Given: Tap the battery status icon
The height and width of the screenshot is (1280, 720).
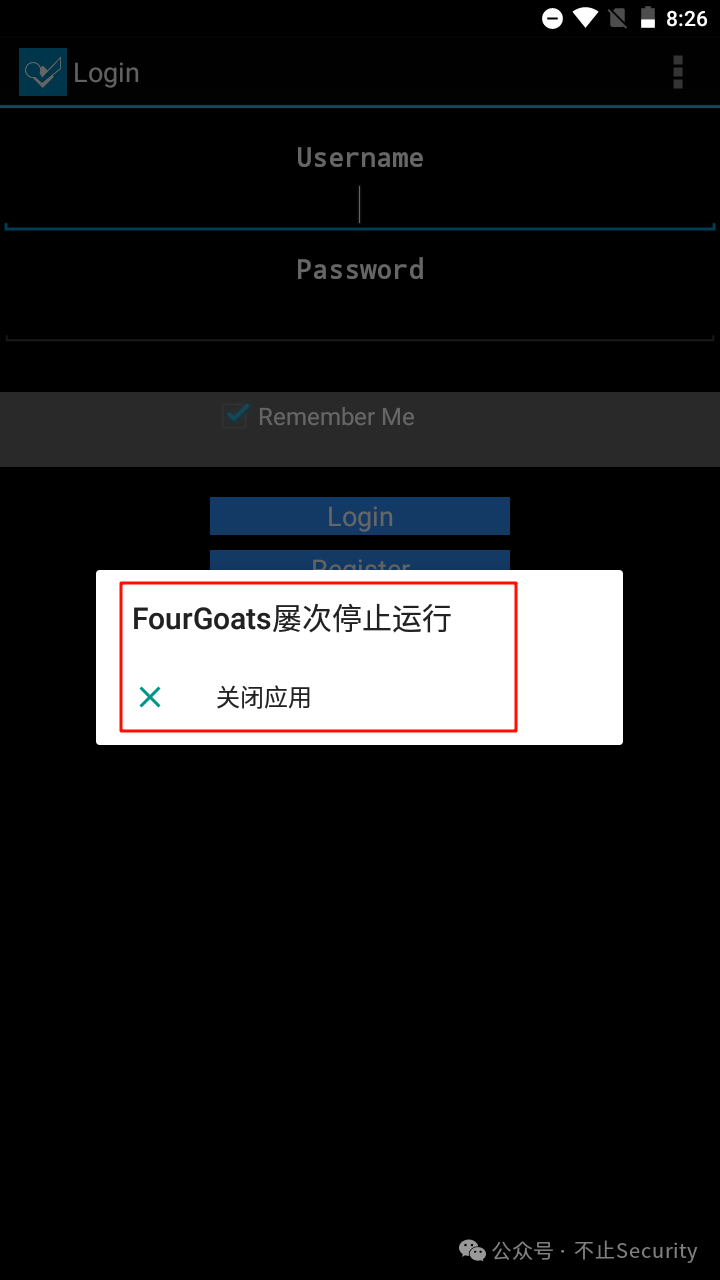Looking at the screenshot, I should tap(648, 18).
